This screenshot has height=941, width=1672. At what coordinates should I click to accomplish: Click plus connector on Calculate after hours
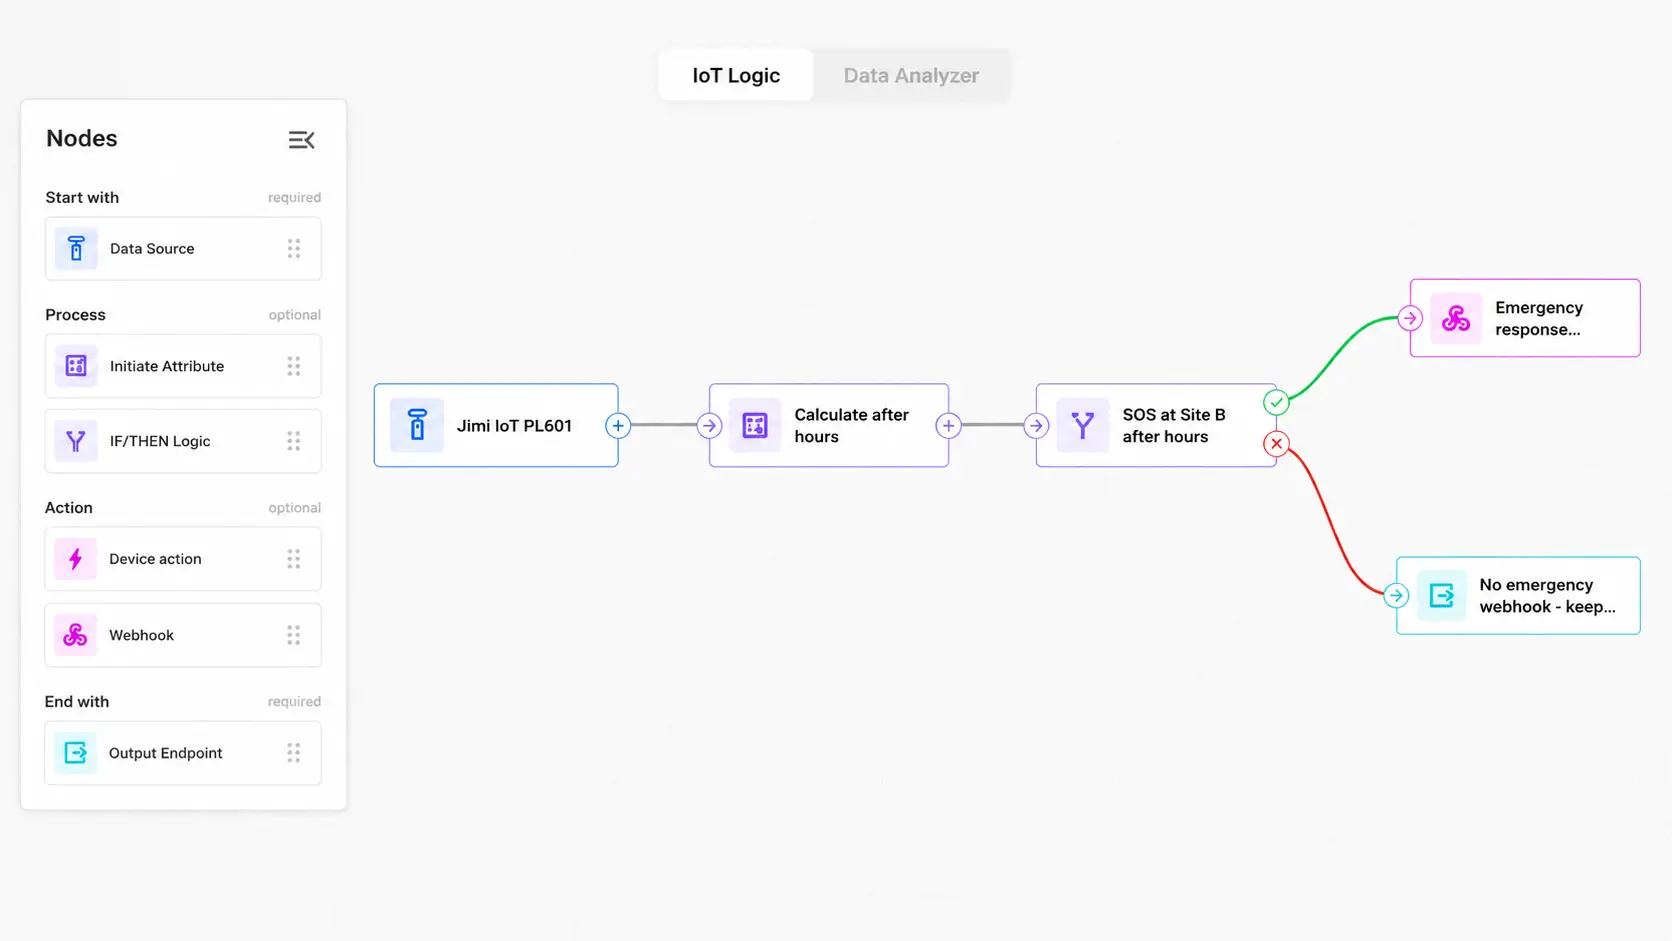pyautogui.click(x=948, y=425)
